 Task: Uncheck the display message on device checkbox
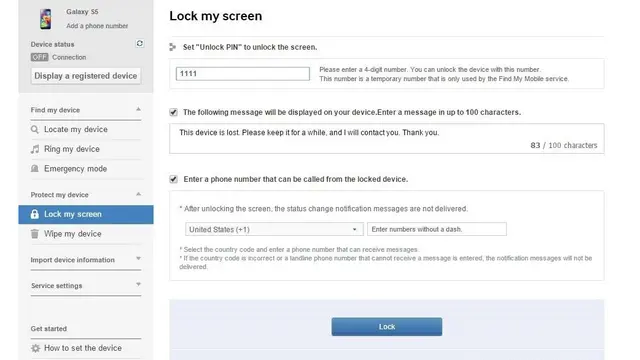(x=173, y=112)
